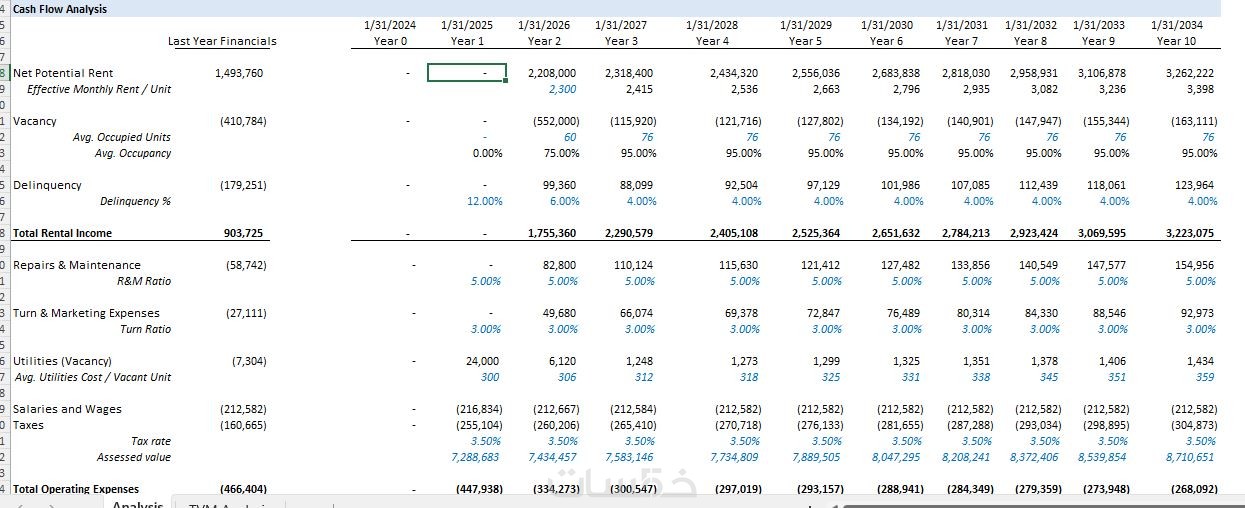This screenshot has width=1245, height=508.
Task: Click the Last Year Financials column heading
Action: [x=222, y=41]
